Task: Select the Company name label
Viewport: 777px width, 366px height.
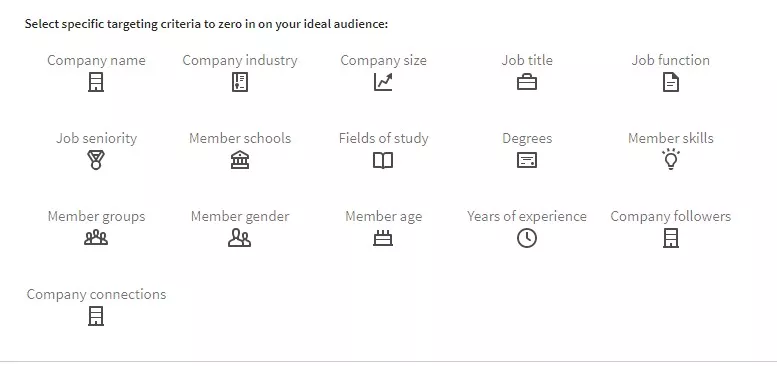Action: [x=96, y=60]
